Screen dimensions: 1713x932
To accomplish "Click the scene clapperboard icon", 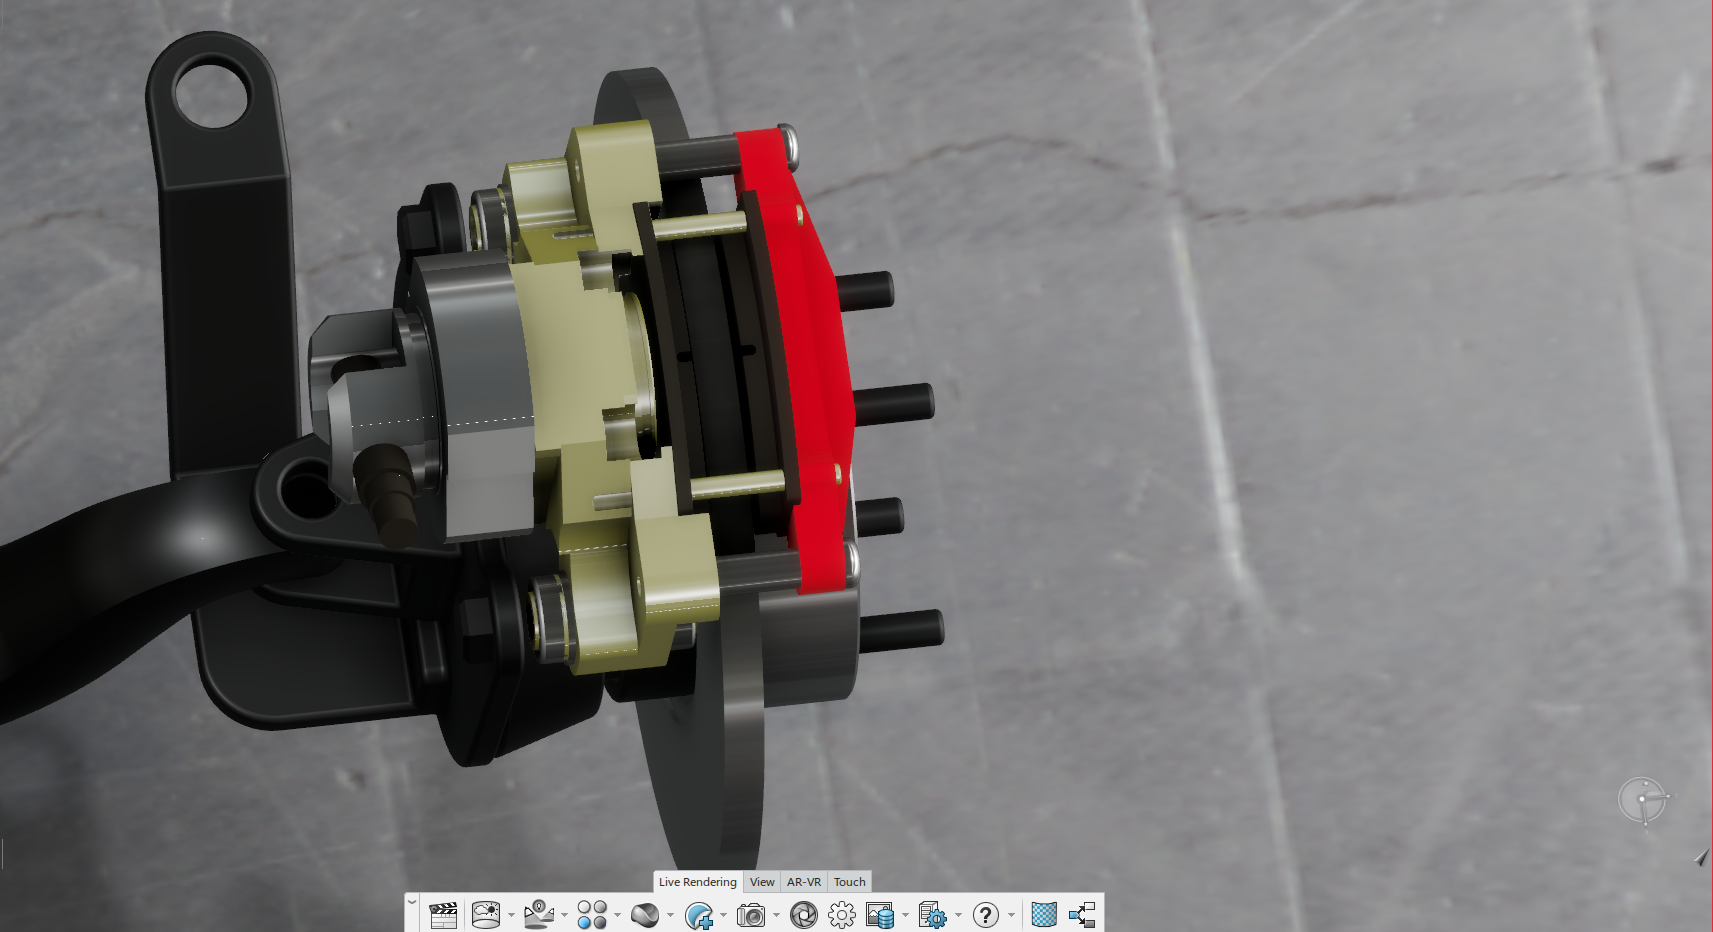I will pos(443,915).
